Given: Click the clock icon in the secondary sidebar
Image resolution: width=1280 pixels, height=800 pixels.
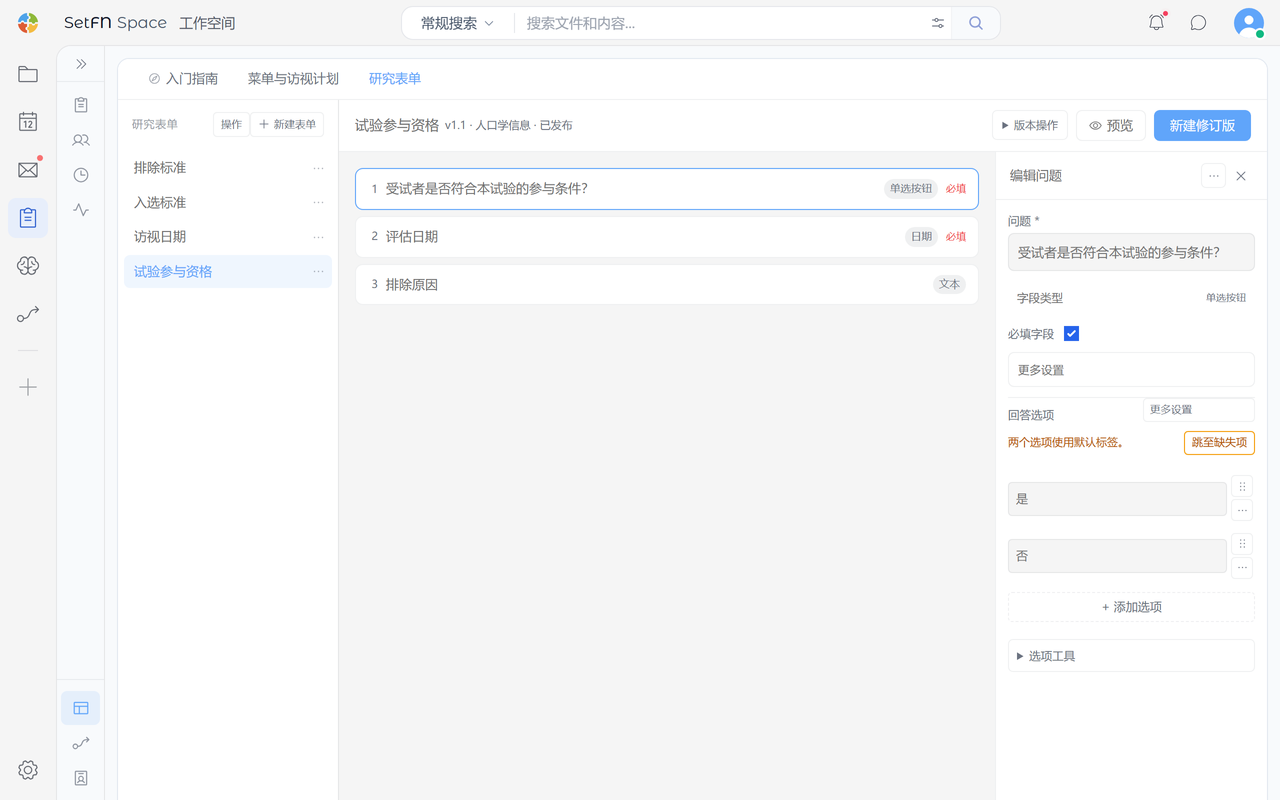Looking at the screenshot, I should 81,175.
